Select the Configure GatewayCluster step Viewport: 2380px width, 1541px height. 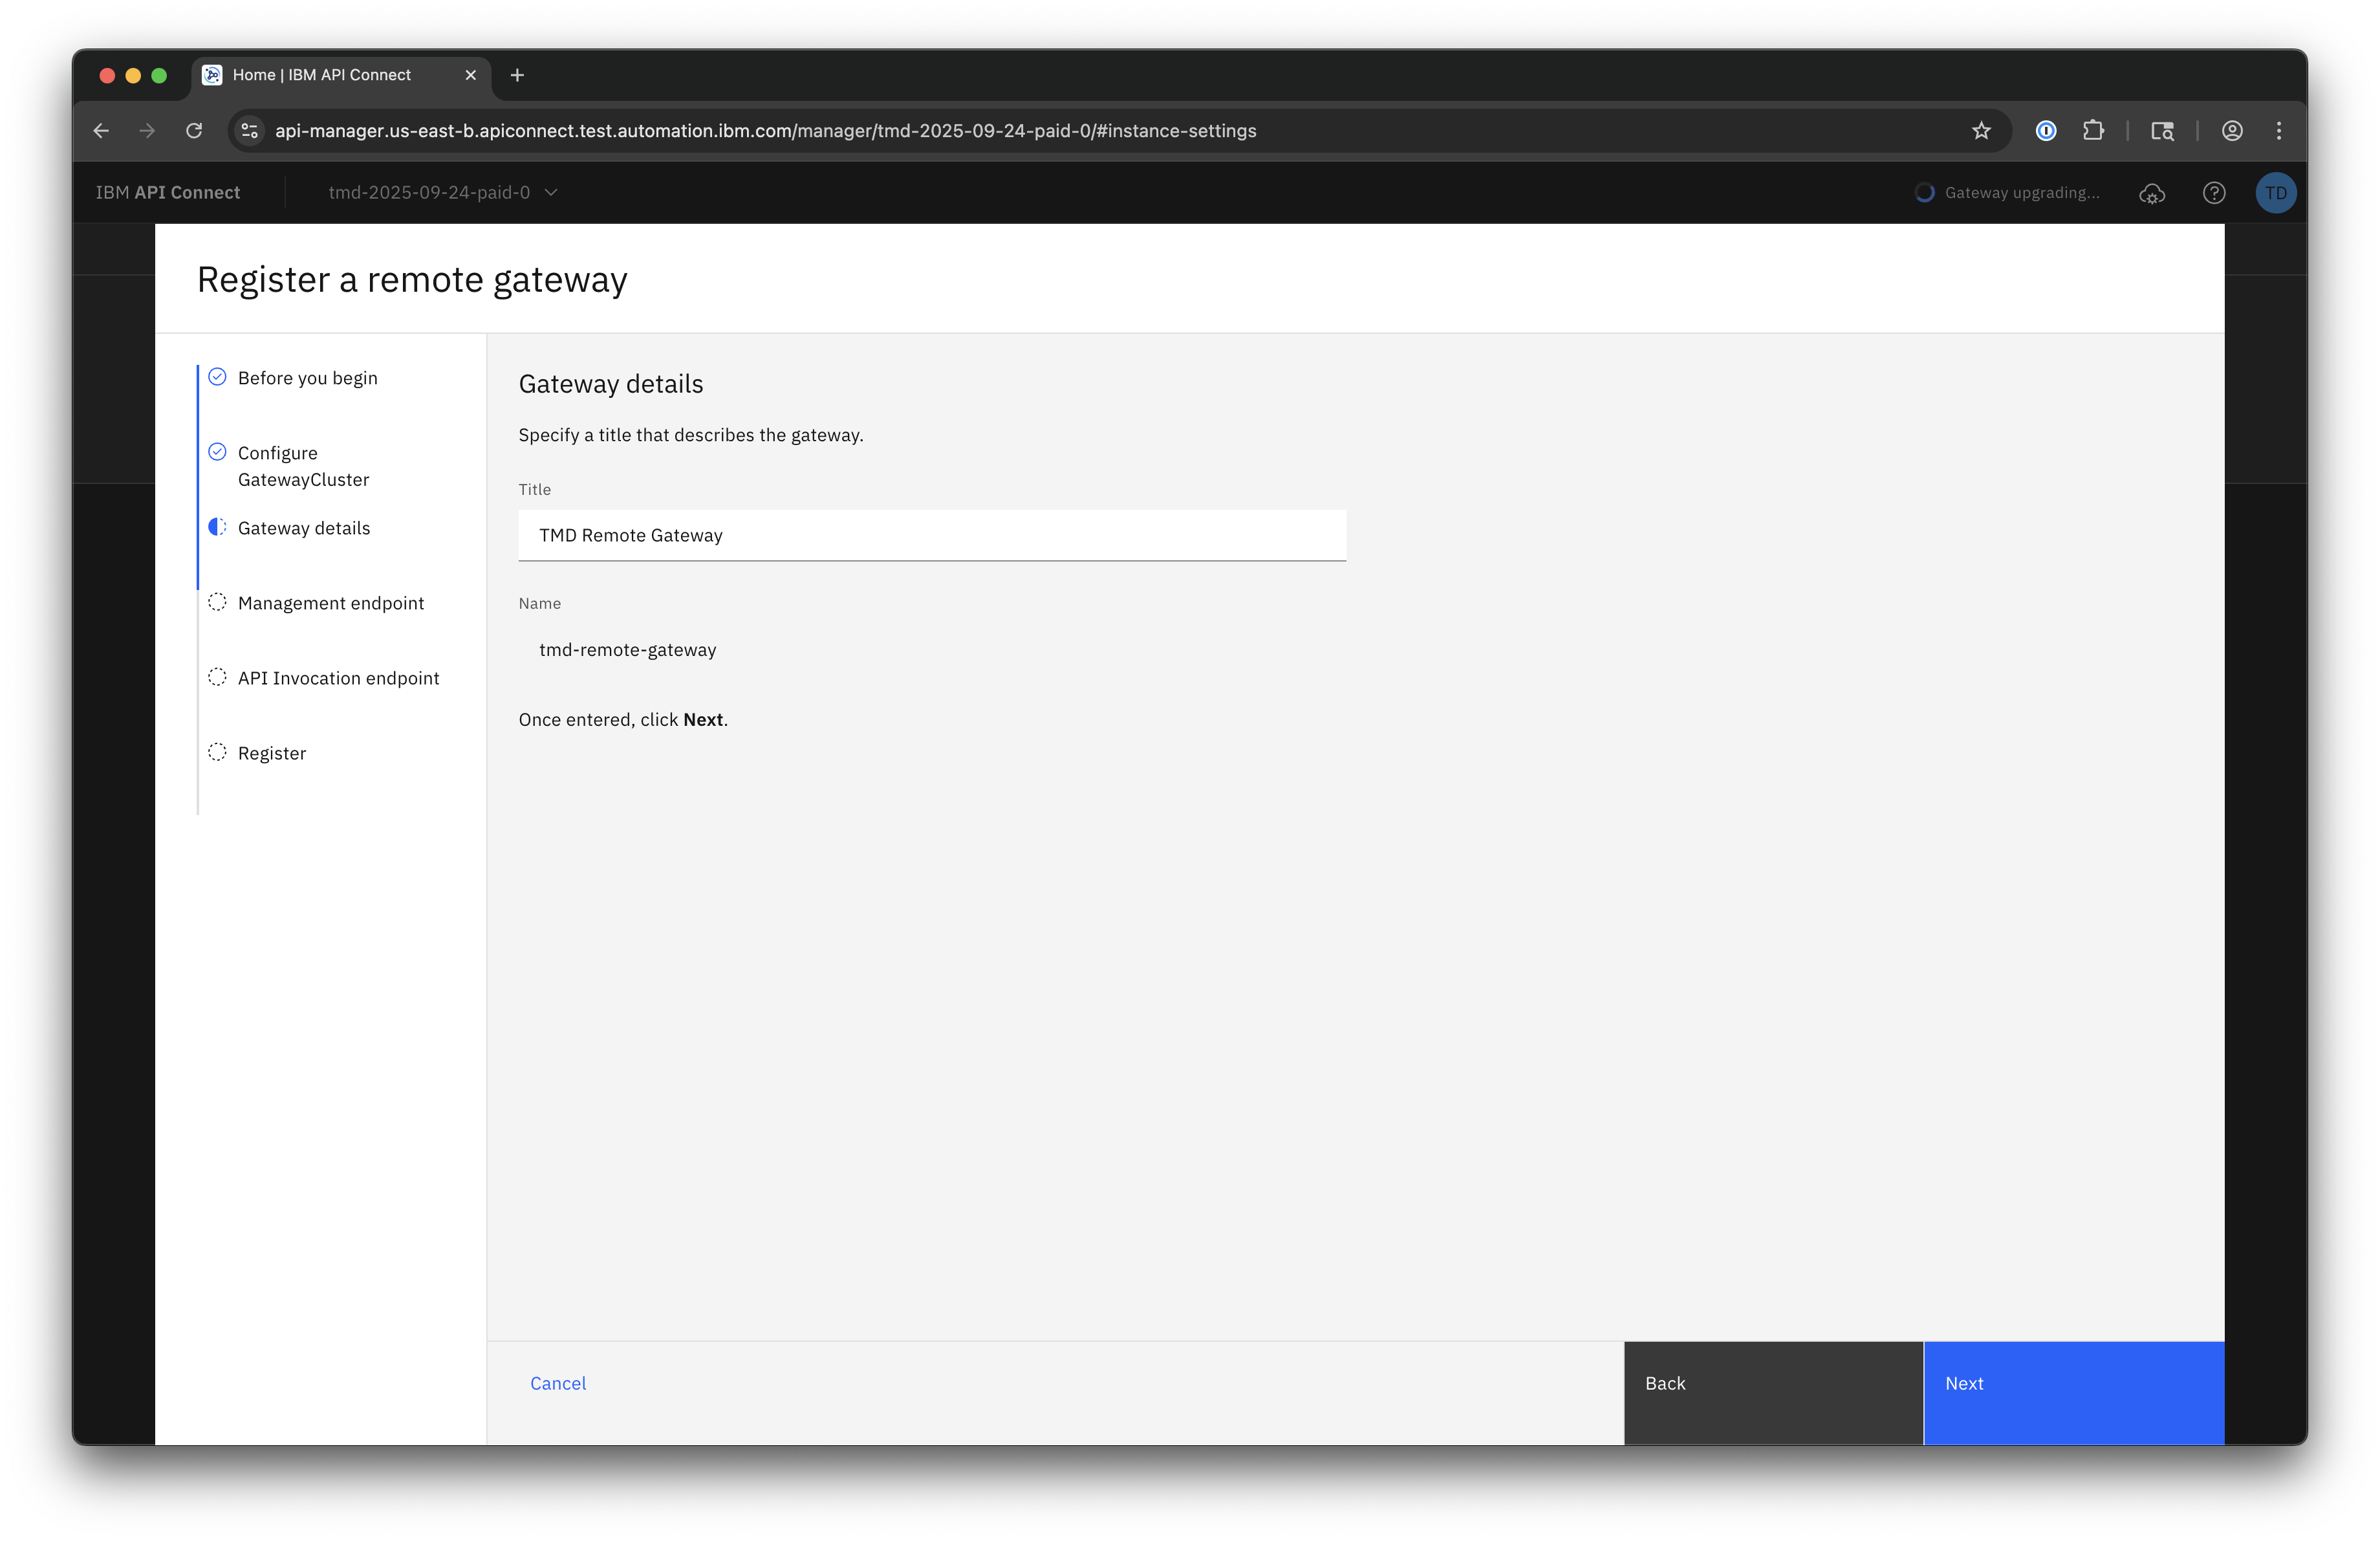pos(303,466)
